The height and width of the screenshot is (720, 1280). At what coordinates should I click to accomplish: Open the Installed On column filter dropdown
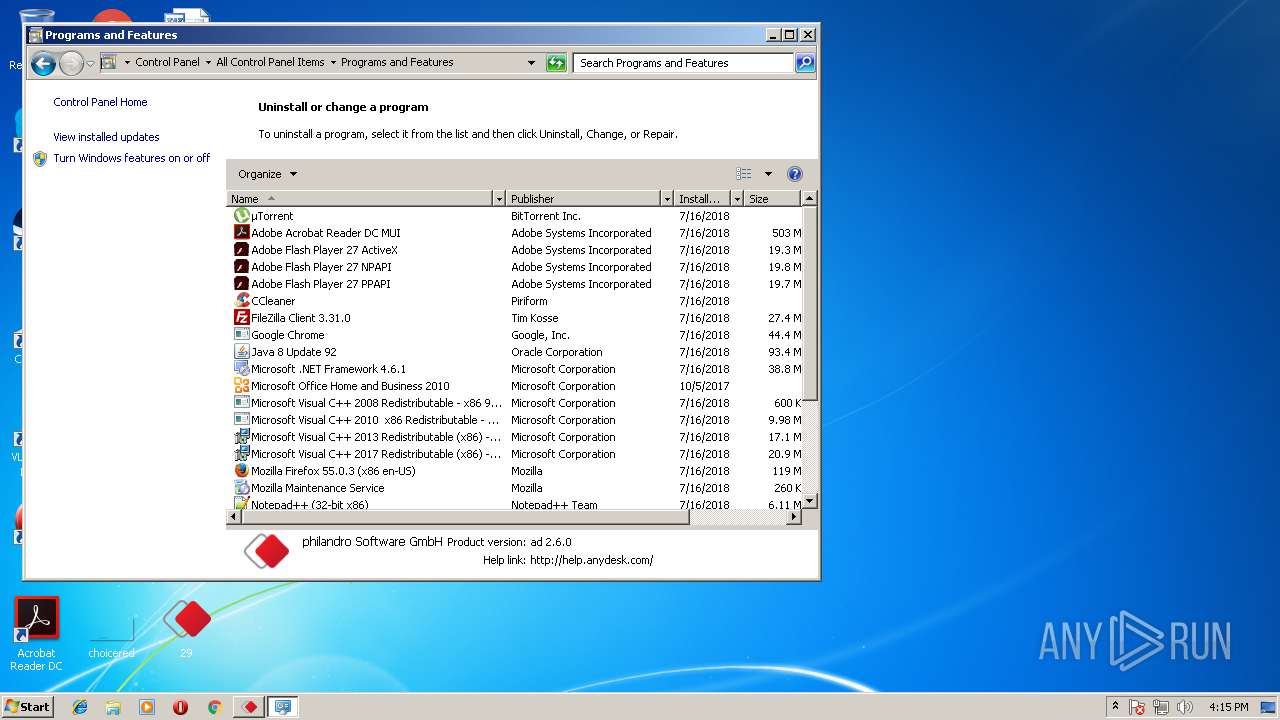pyautogui.click(x=737, y=199)
